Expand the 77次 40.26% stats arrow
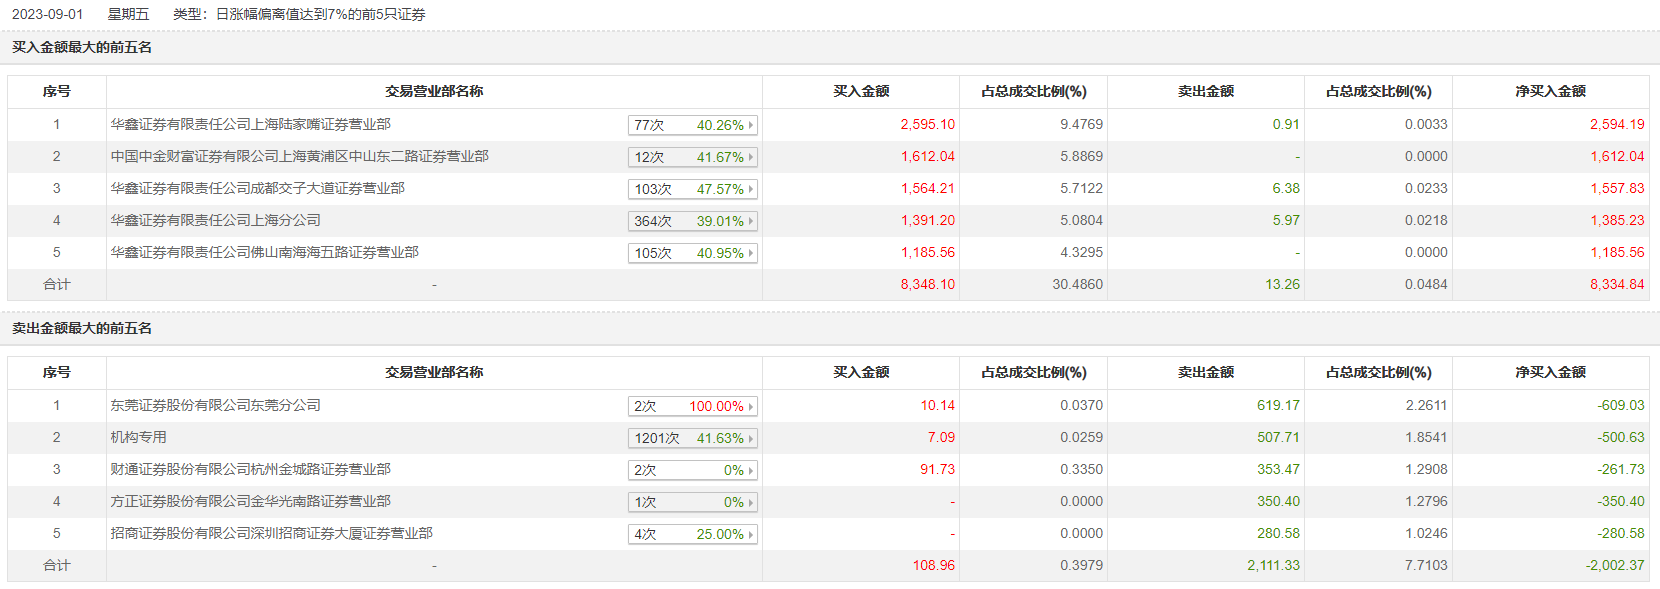The height and width of the screenshot is (589, 1660). click(751, 125)
